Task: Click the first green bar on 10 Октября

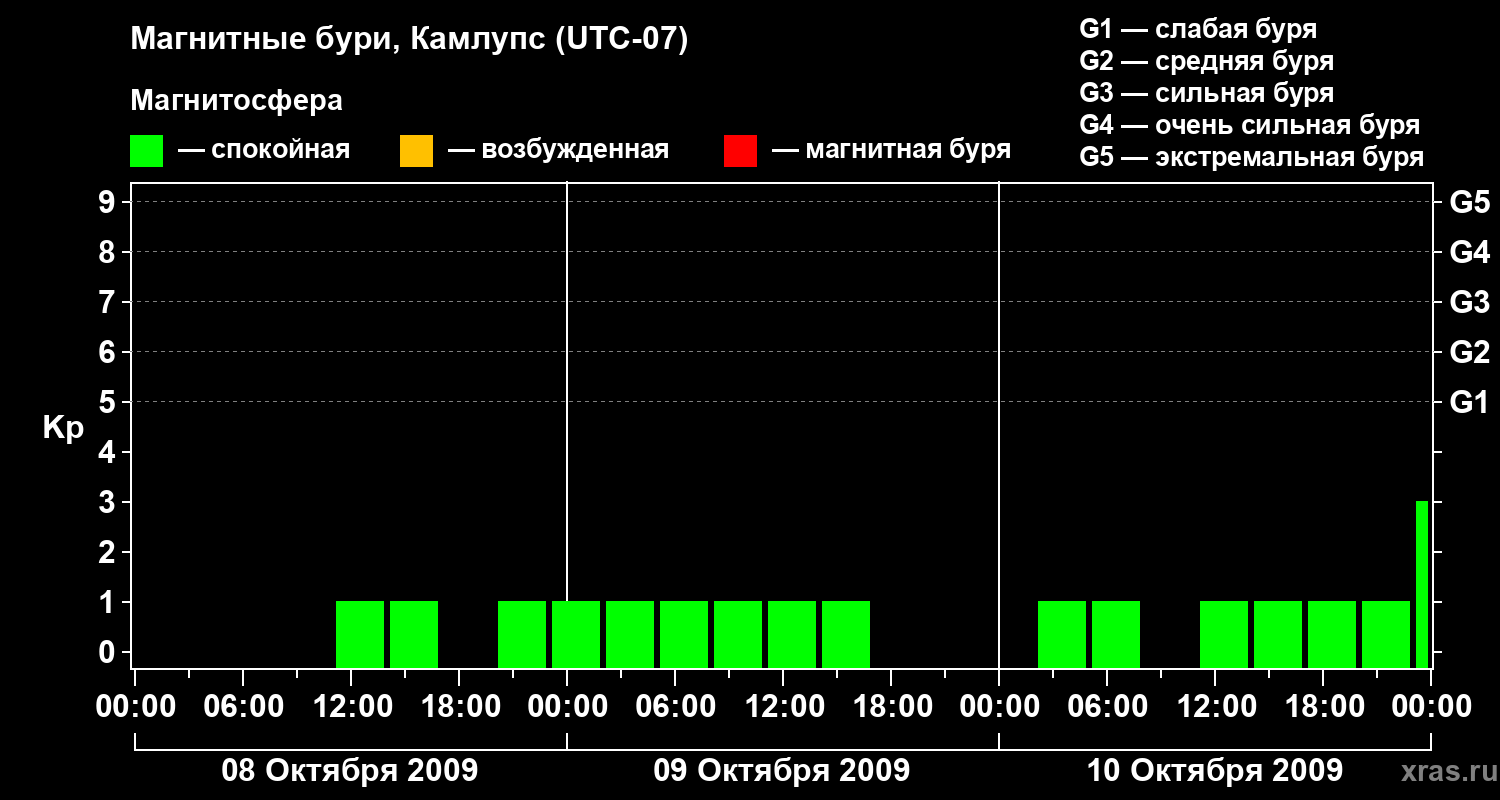Action: coord(1062,634)
